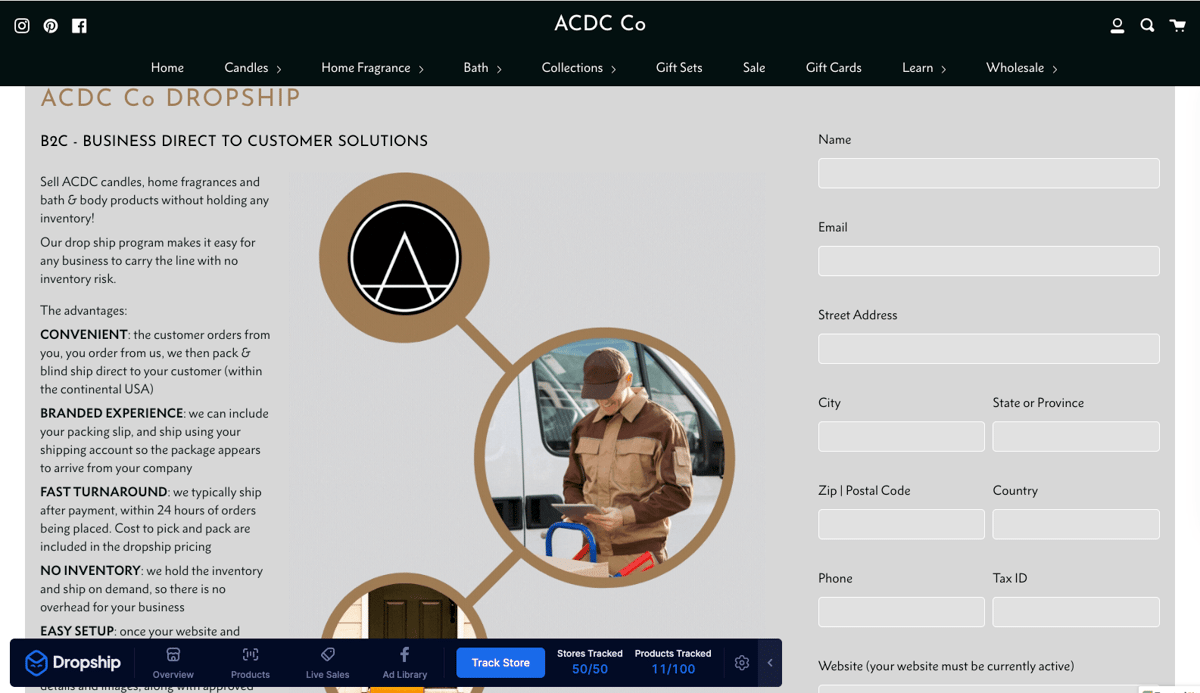
Task: Open the account profile icon
Action: pyautogui.click(x=1117, y=26)
